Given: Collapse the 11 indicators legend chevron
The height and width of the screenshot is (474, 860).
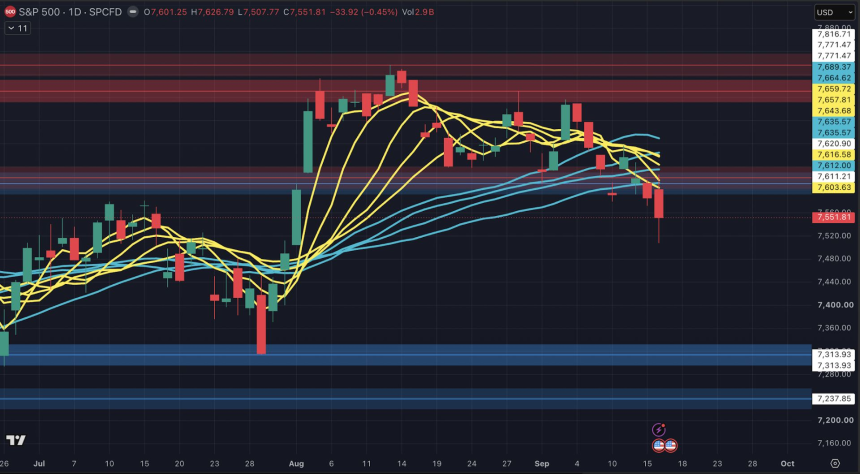Looking at the screenshot, I should coord(11,28).
